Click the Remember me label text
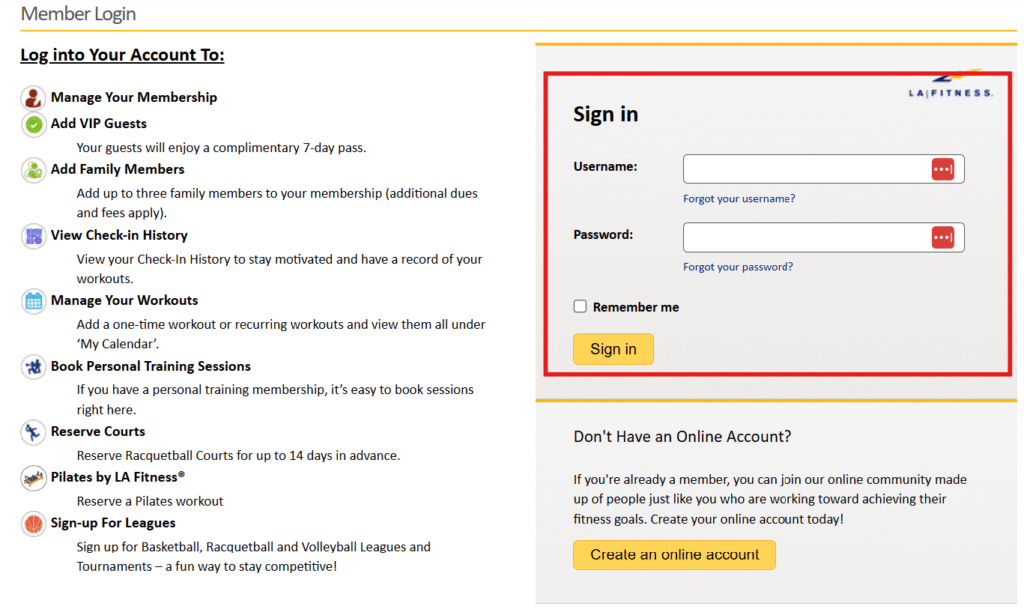1024x609 pixels. tap(635, 308)
